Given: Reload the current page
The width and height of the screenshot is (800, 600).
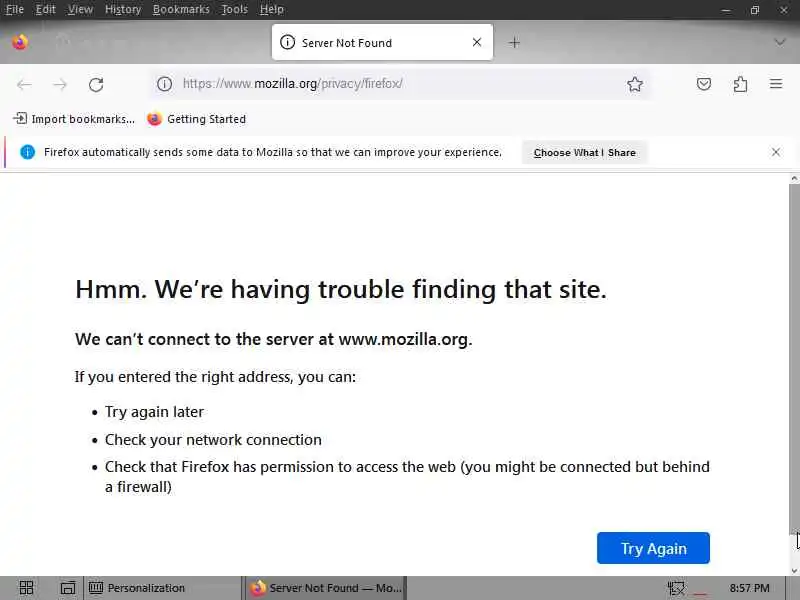Looking at the screenshot, I should pyautogui.click(x=96, y=85).
